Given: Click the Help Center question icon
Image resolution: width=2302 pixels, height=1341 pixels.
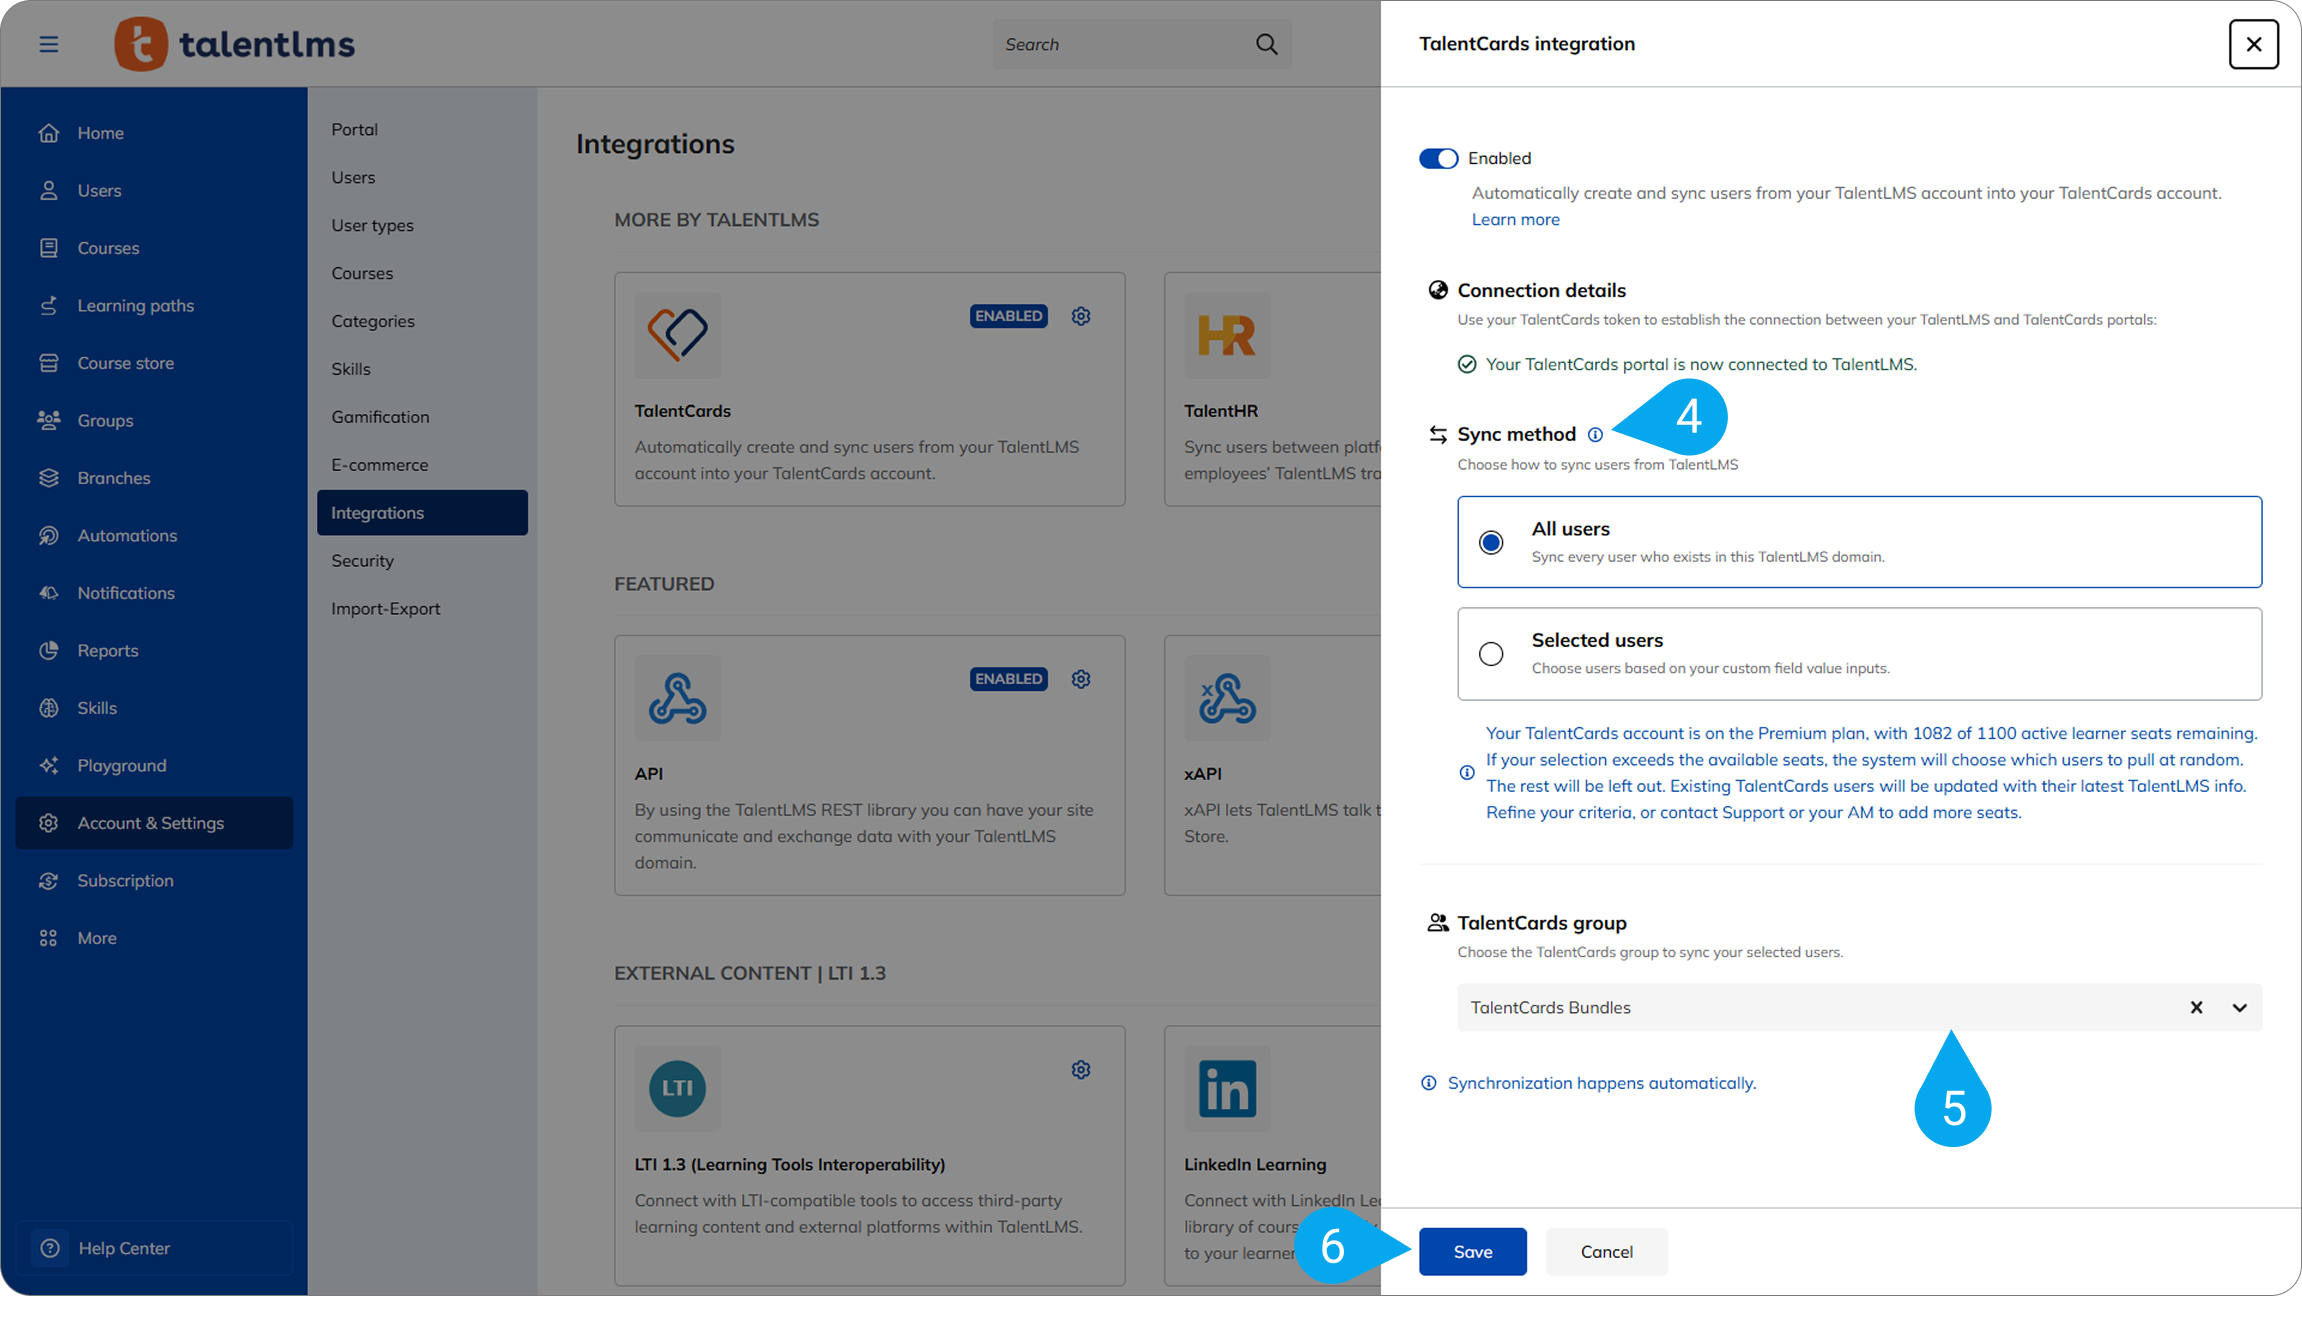Looking at the screenshot, I should [x=50, y=1248].
